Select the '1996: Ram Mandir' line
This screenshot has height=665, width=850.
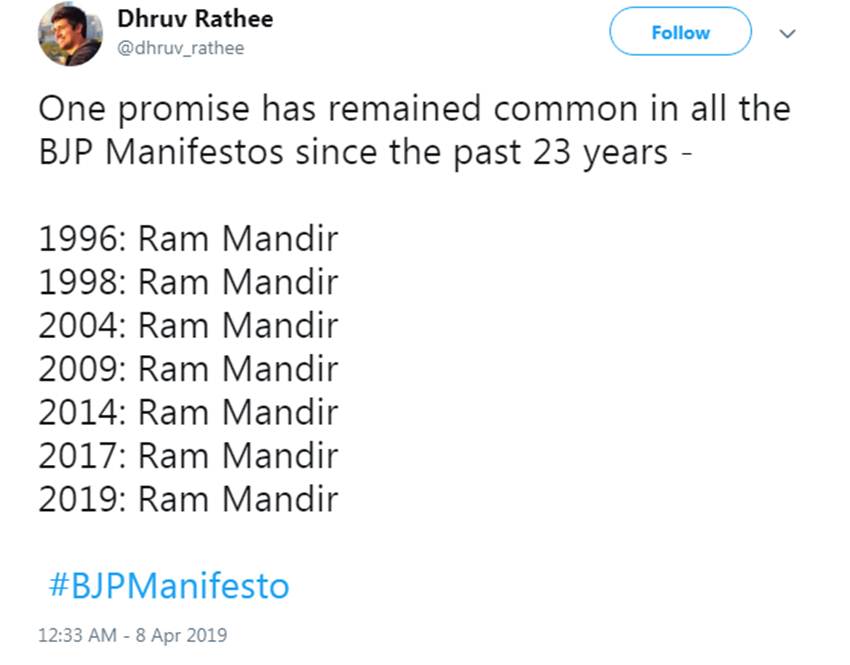coord(188,240)
